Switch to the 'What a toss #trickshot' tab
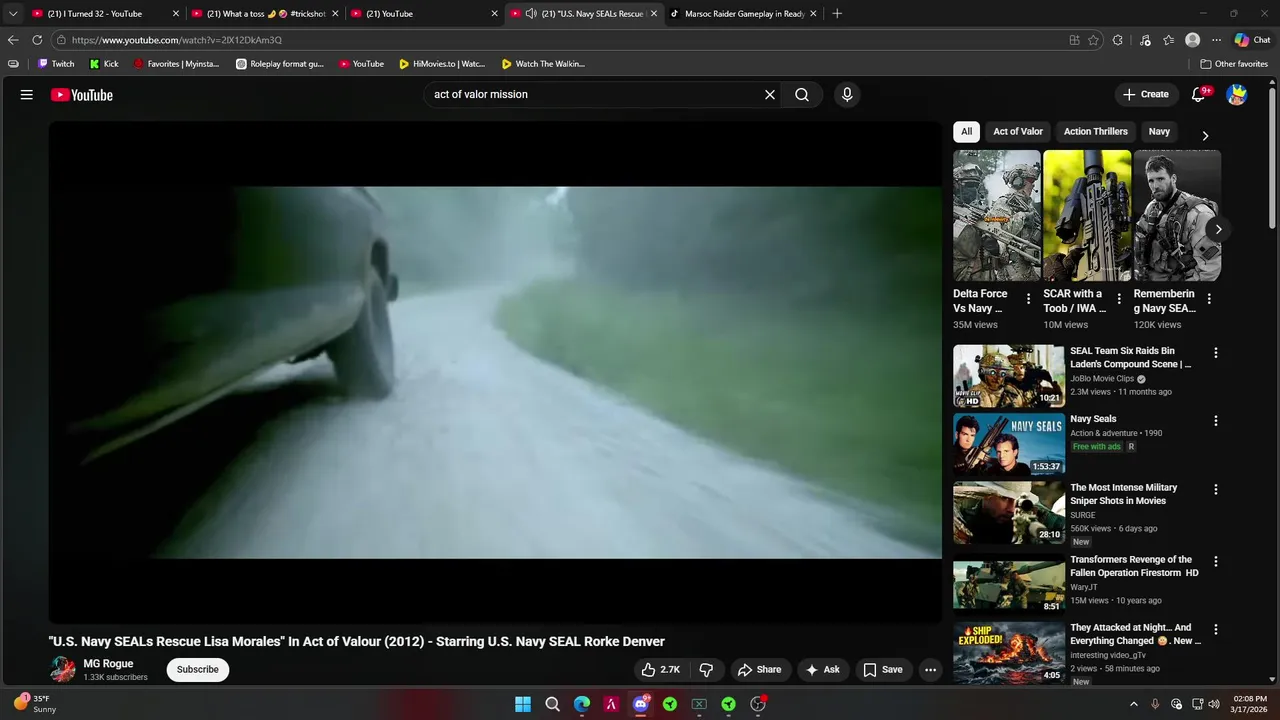 pos(266,14)
